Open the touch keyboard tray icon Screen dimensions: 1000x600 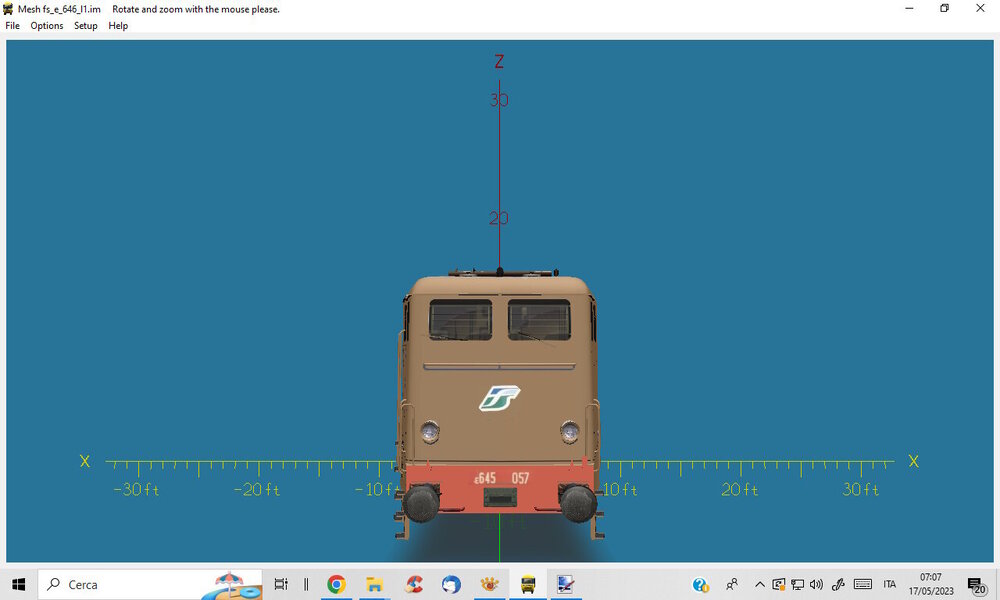(x=863, y=584)
